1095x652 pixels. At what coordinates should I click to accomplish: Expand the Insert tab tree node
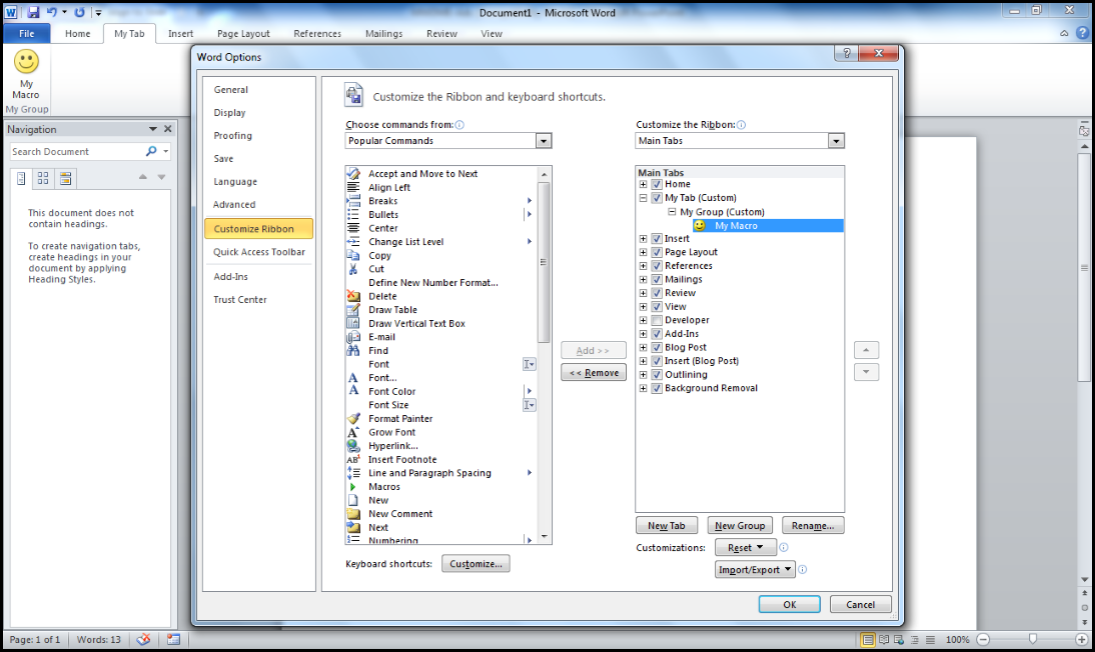click(642, 238)
